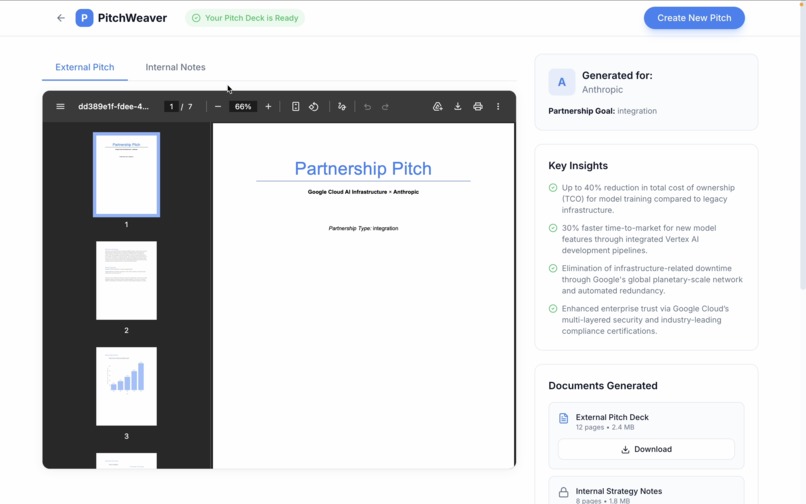Viewport: 806px width, 504px height.
Task: Click the 'Enhanced enterprise trust' insight
Action: [645, 320]
